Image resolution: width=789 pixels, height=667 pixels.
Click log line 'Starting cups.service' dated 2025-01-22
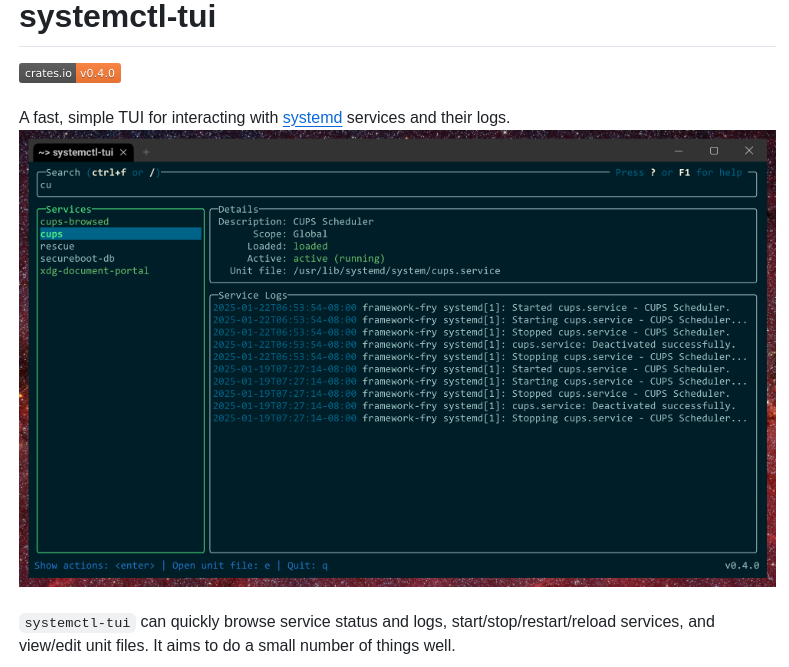pos(480,320)
